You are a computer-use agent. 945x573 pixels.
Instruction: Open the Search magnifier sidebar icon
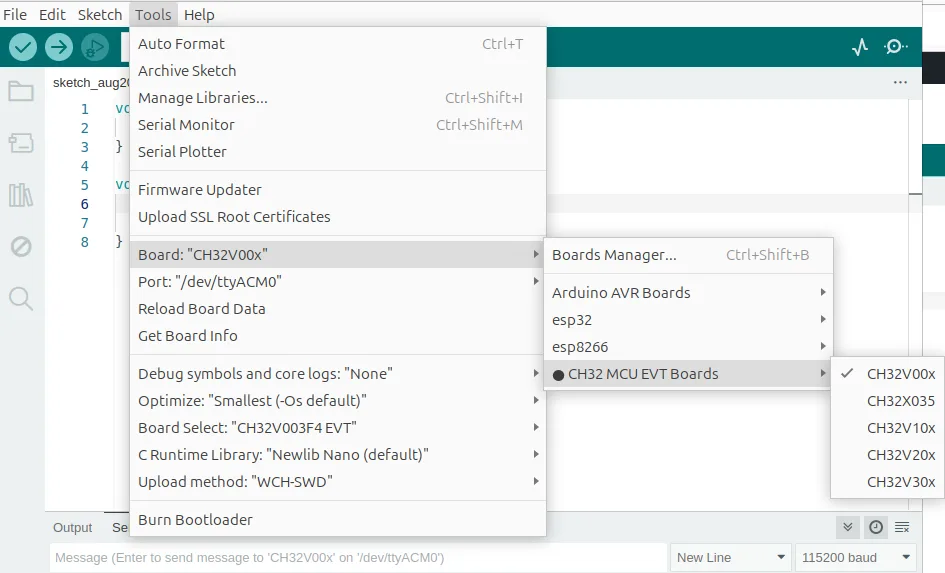coord(21,298)
